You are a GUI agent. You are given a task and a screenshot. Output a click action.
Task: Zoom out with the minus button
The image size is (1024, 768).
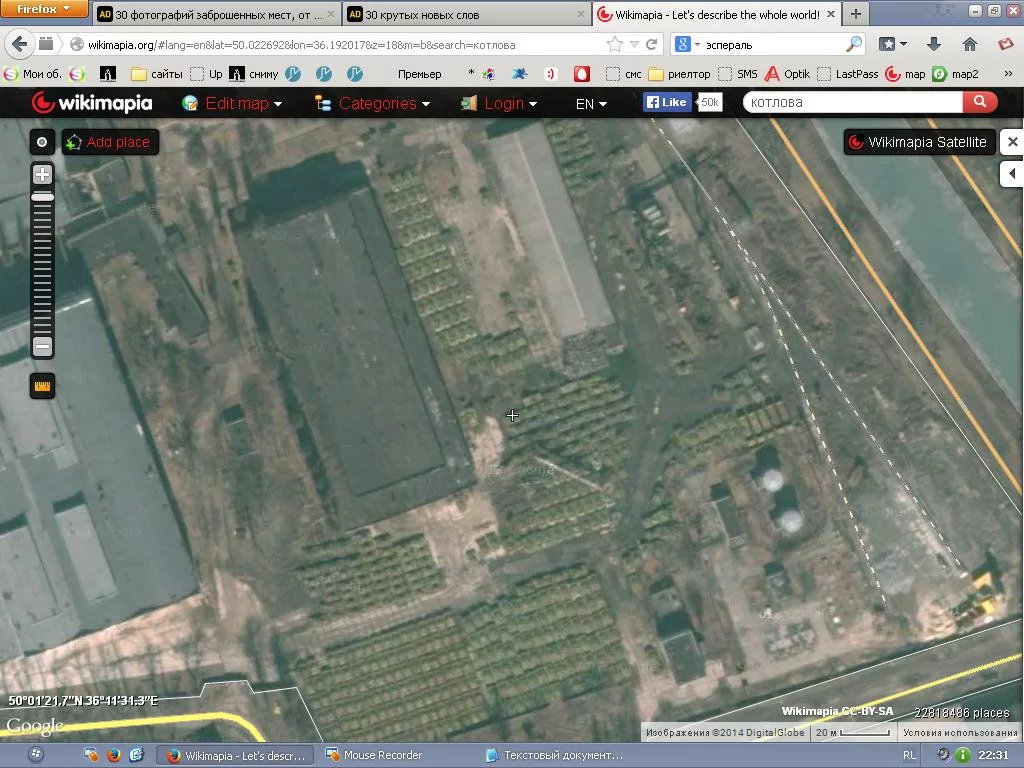coord(42,346)
